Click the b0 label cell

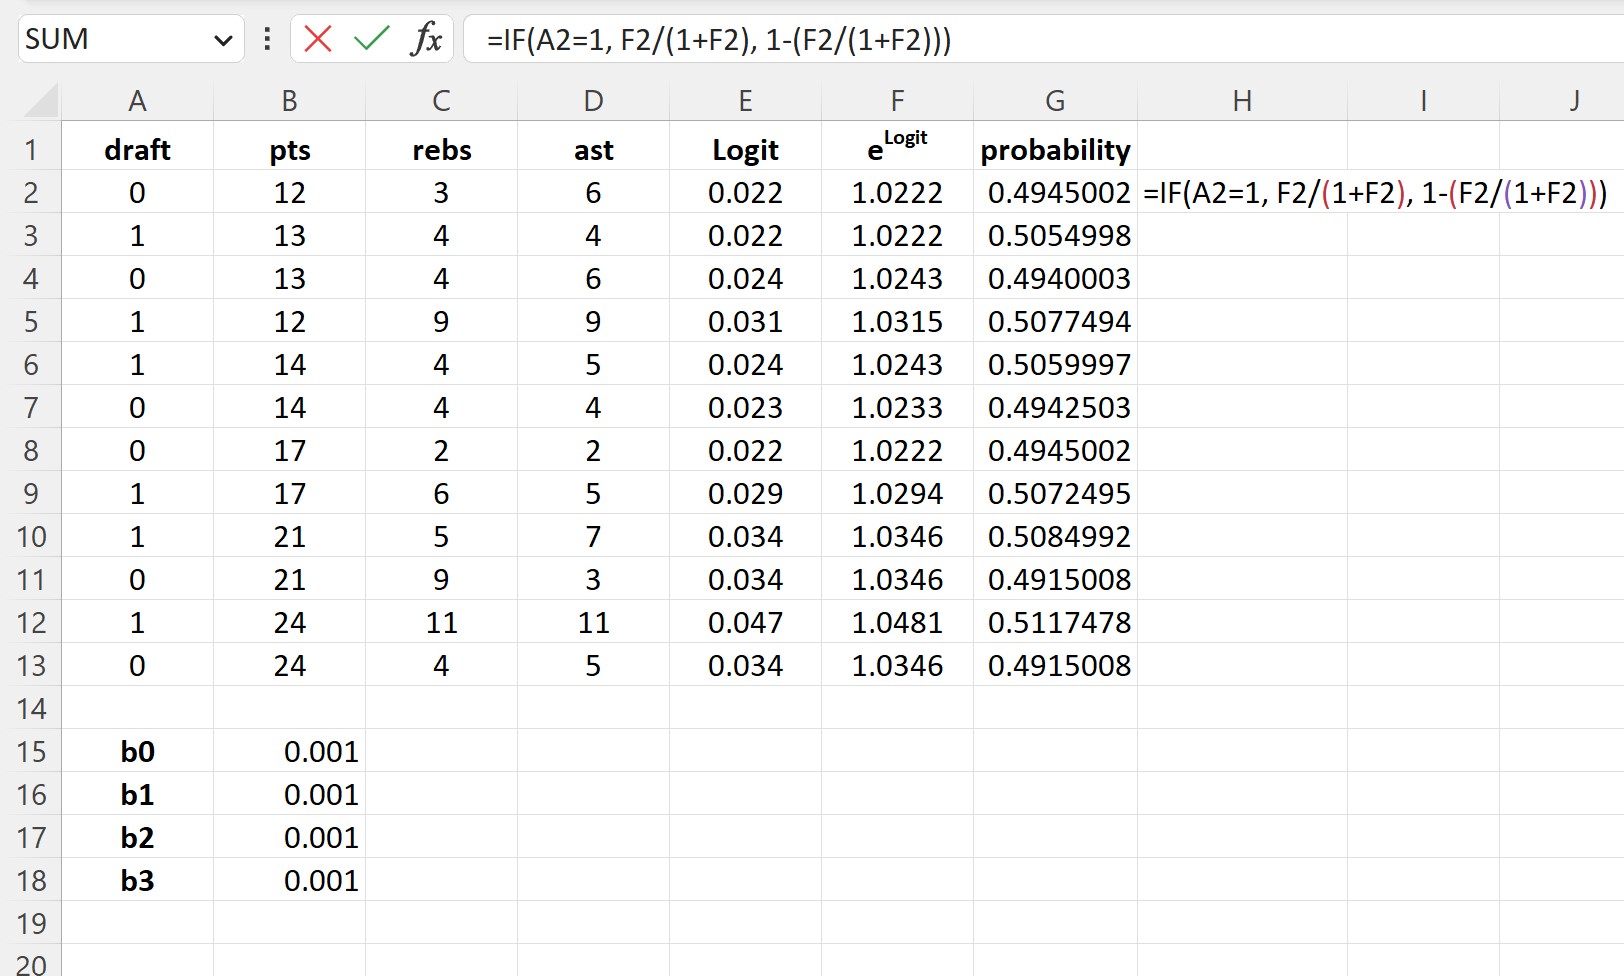(138, 751)
